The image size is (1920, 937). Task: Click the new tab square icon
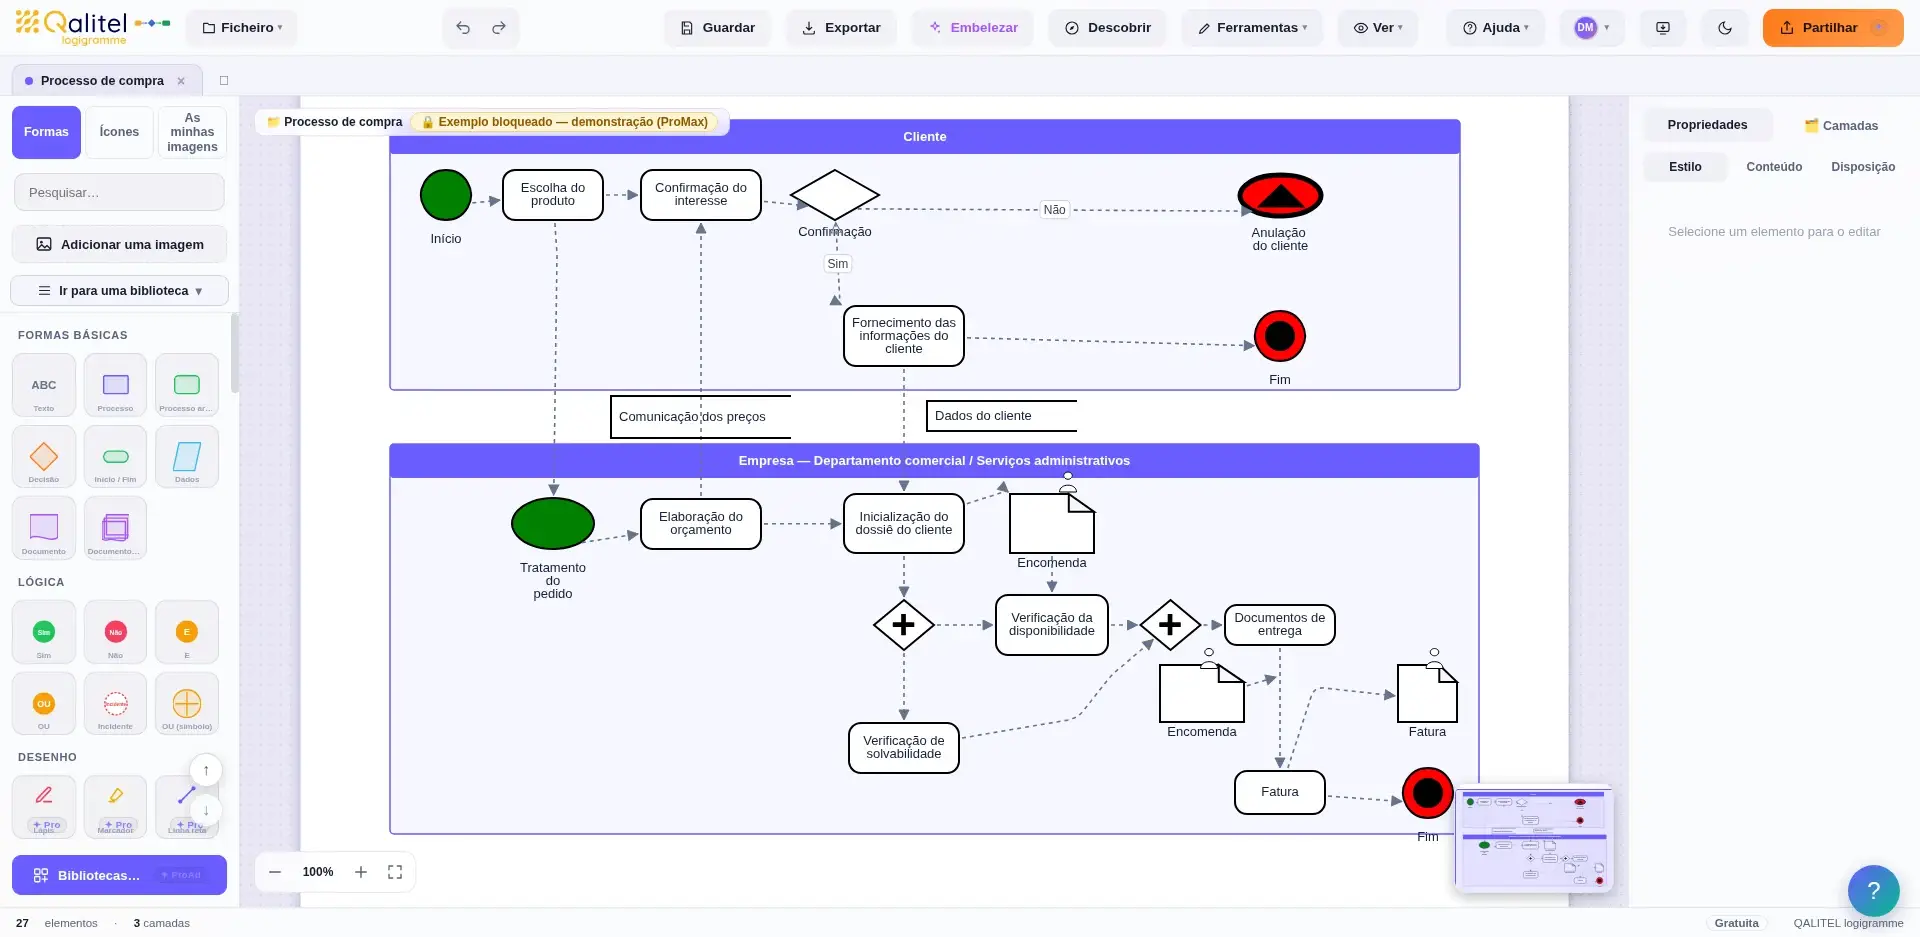coord(224,80)
